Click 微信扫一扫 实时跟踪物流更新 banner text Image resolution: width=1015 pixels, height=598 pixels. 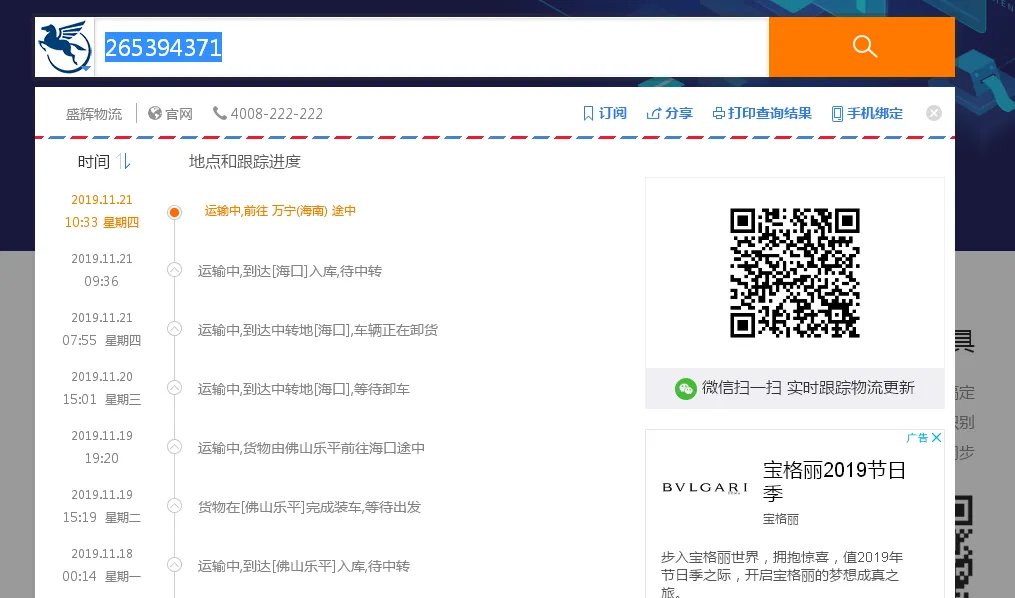pos(808,388)
